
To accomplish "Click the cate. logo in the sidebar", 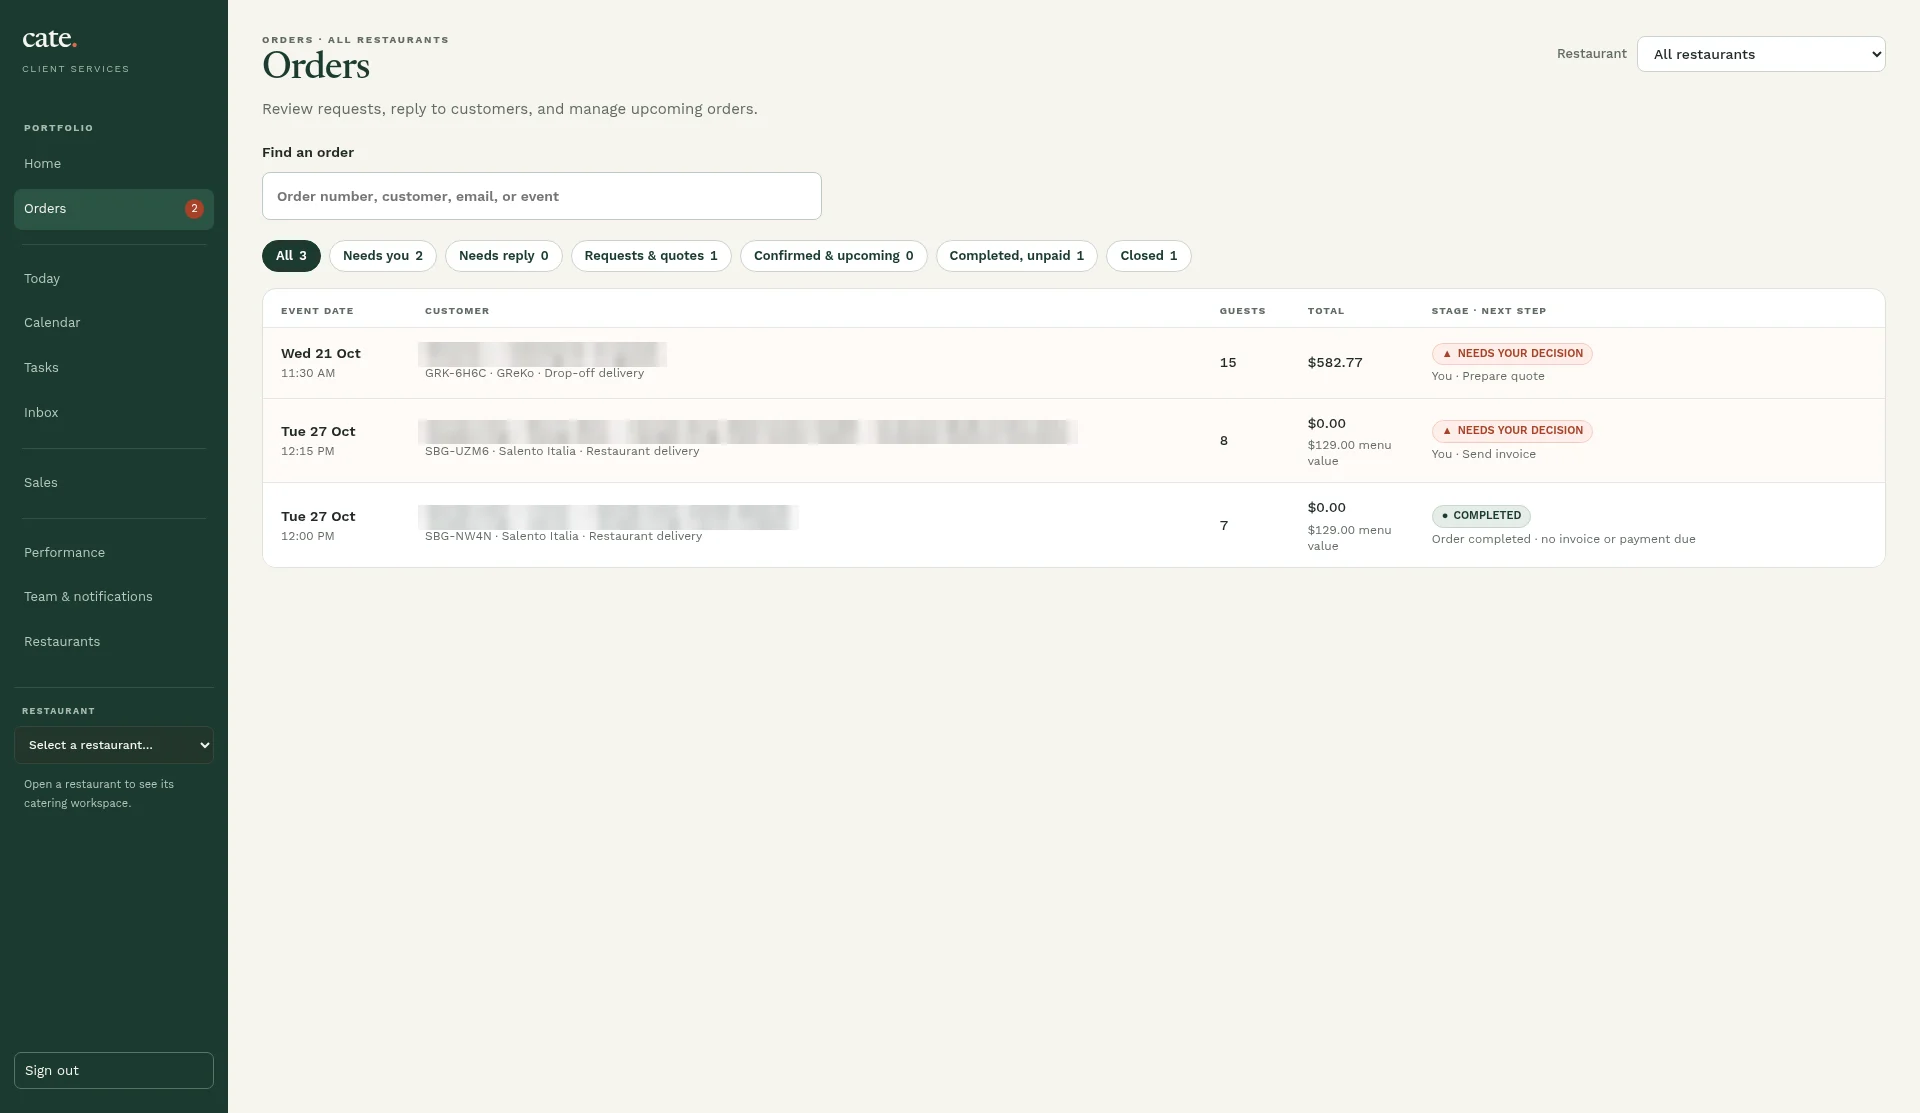I will [x=49, y=39].
